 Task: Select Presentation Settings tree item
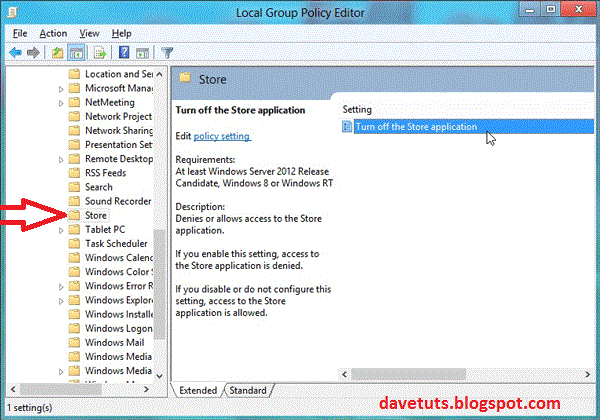(119, 145)
